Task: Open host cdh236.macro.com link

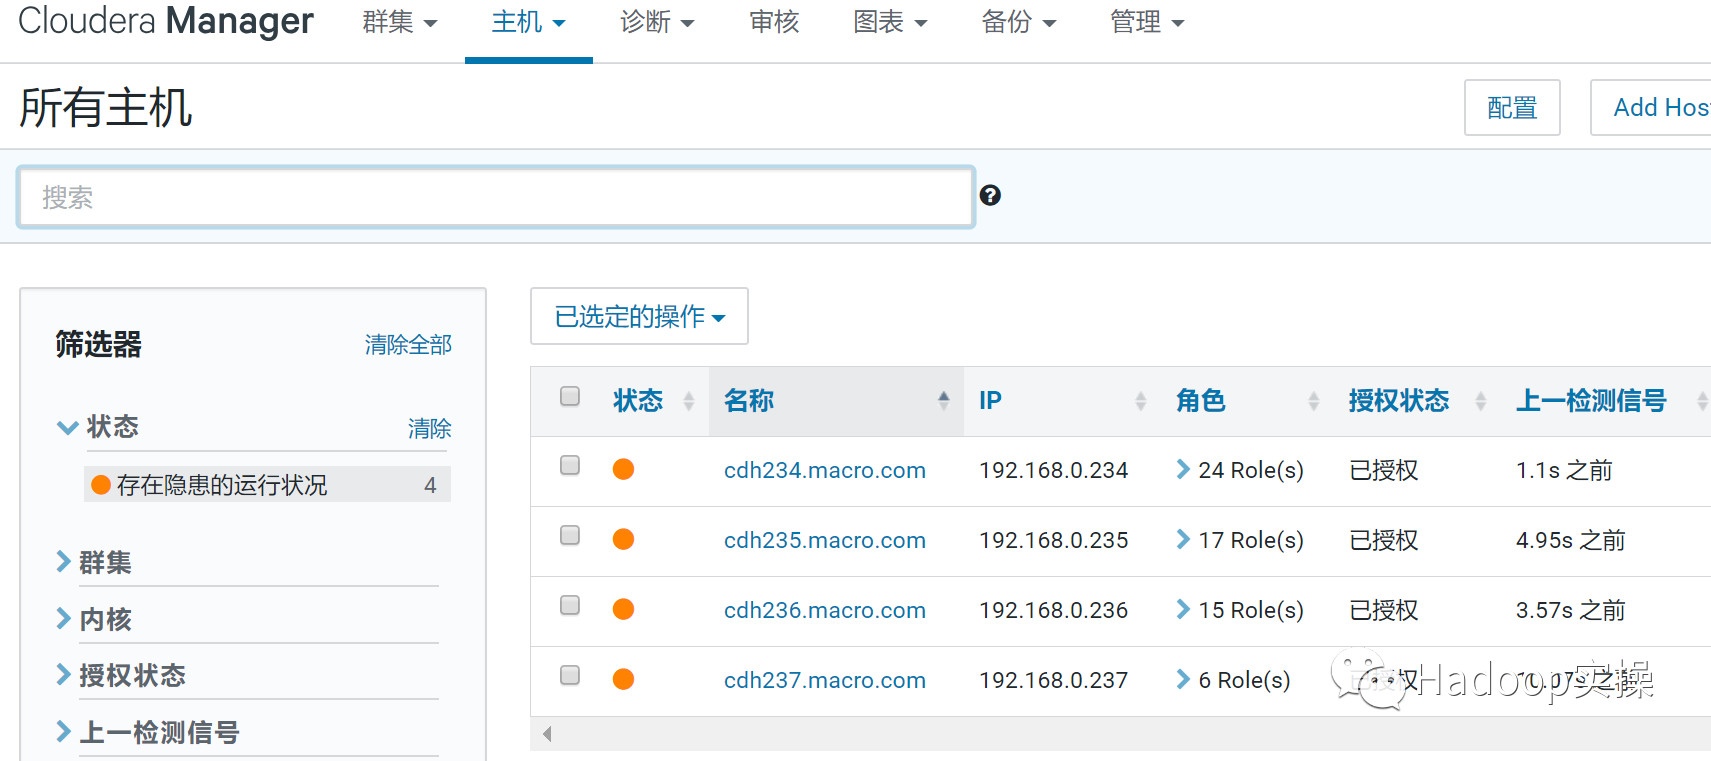Action: (x=825, y=610)
